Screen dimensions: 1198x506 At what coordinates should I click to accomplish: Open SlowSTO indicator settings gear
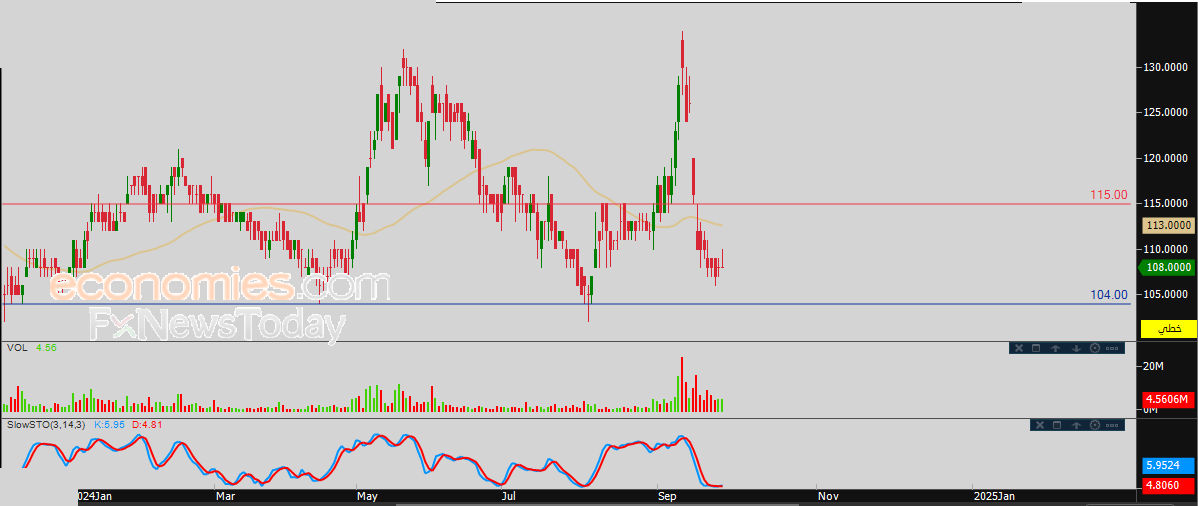1094,425
